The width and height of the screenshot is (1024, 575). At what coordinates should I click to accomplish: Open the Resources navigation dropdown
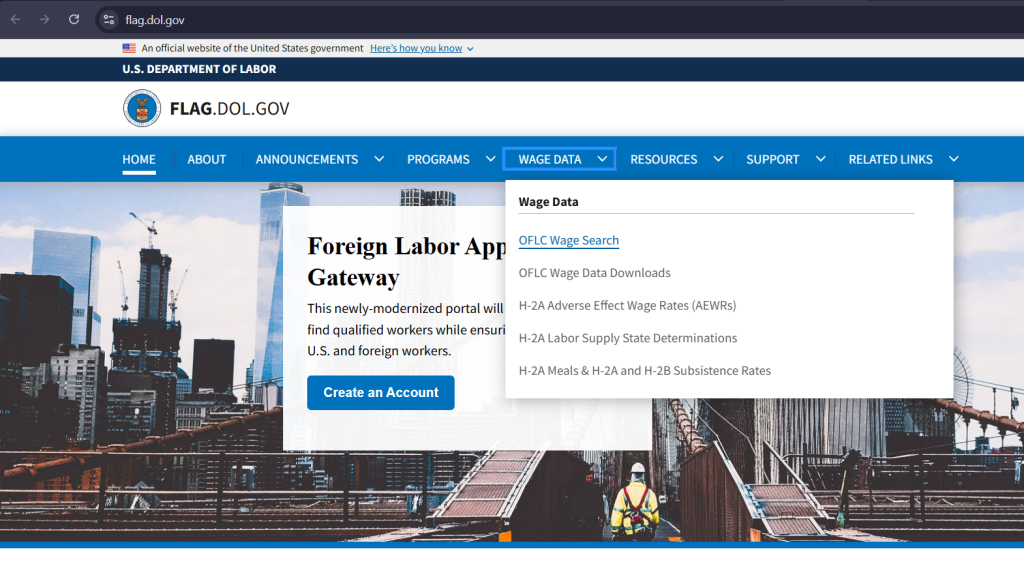[x=664, y=159]
